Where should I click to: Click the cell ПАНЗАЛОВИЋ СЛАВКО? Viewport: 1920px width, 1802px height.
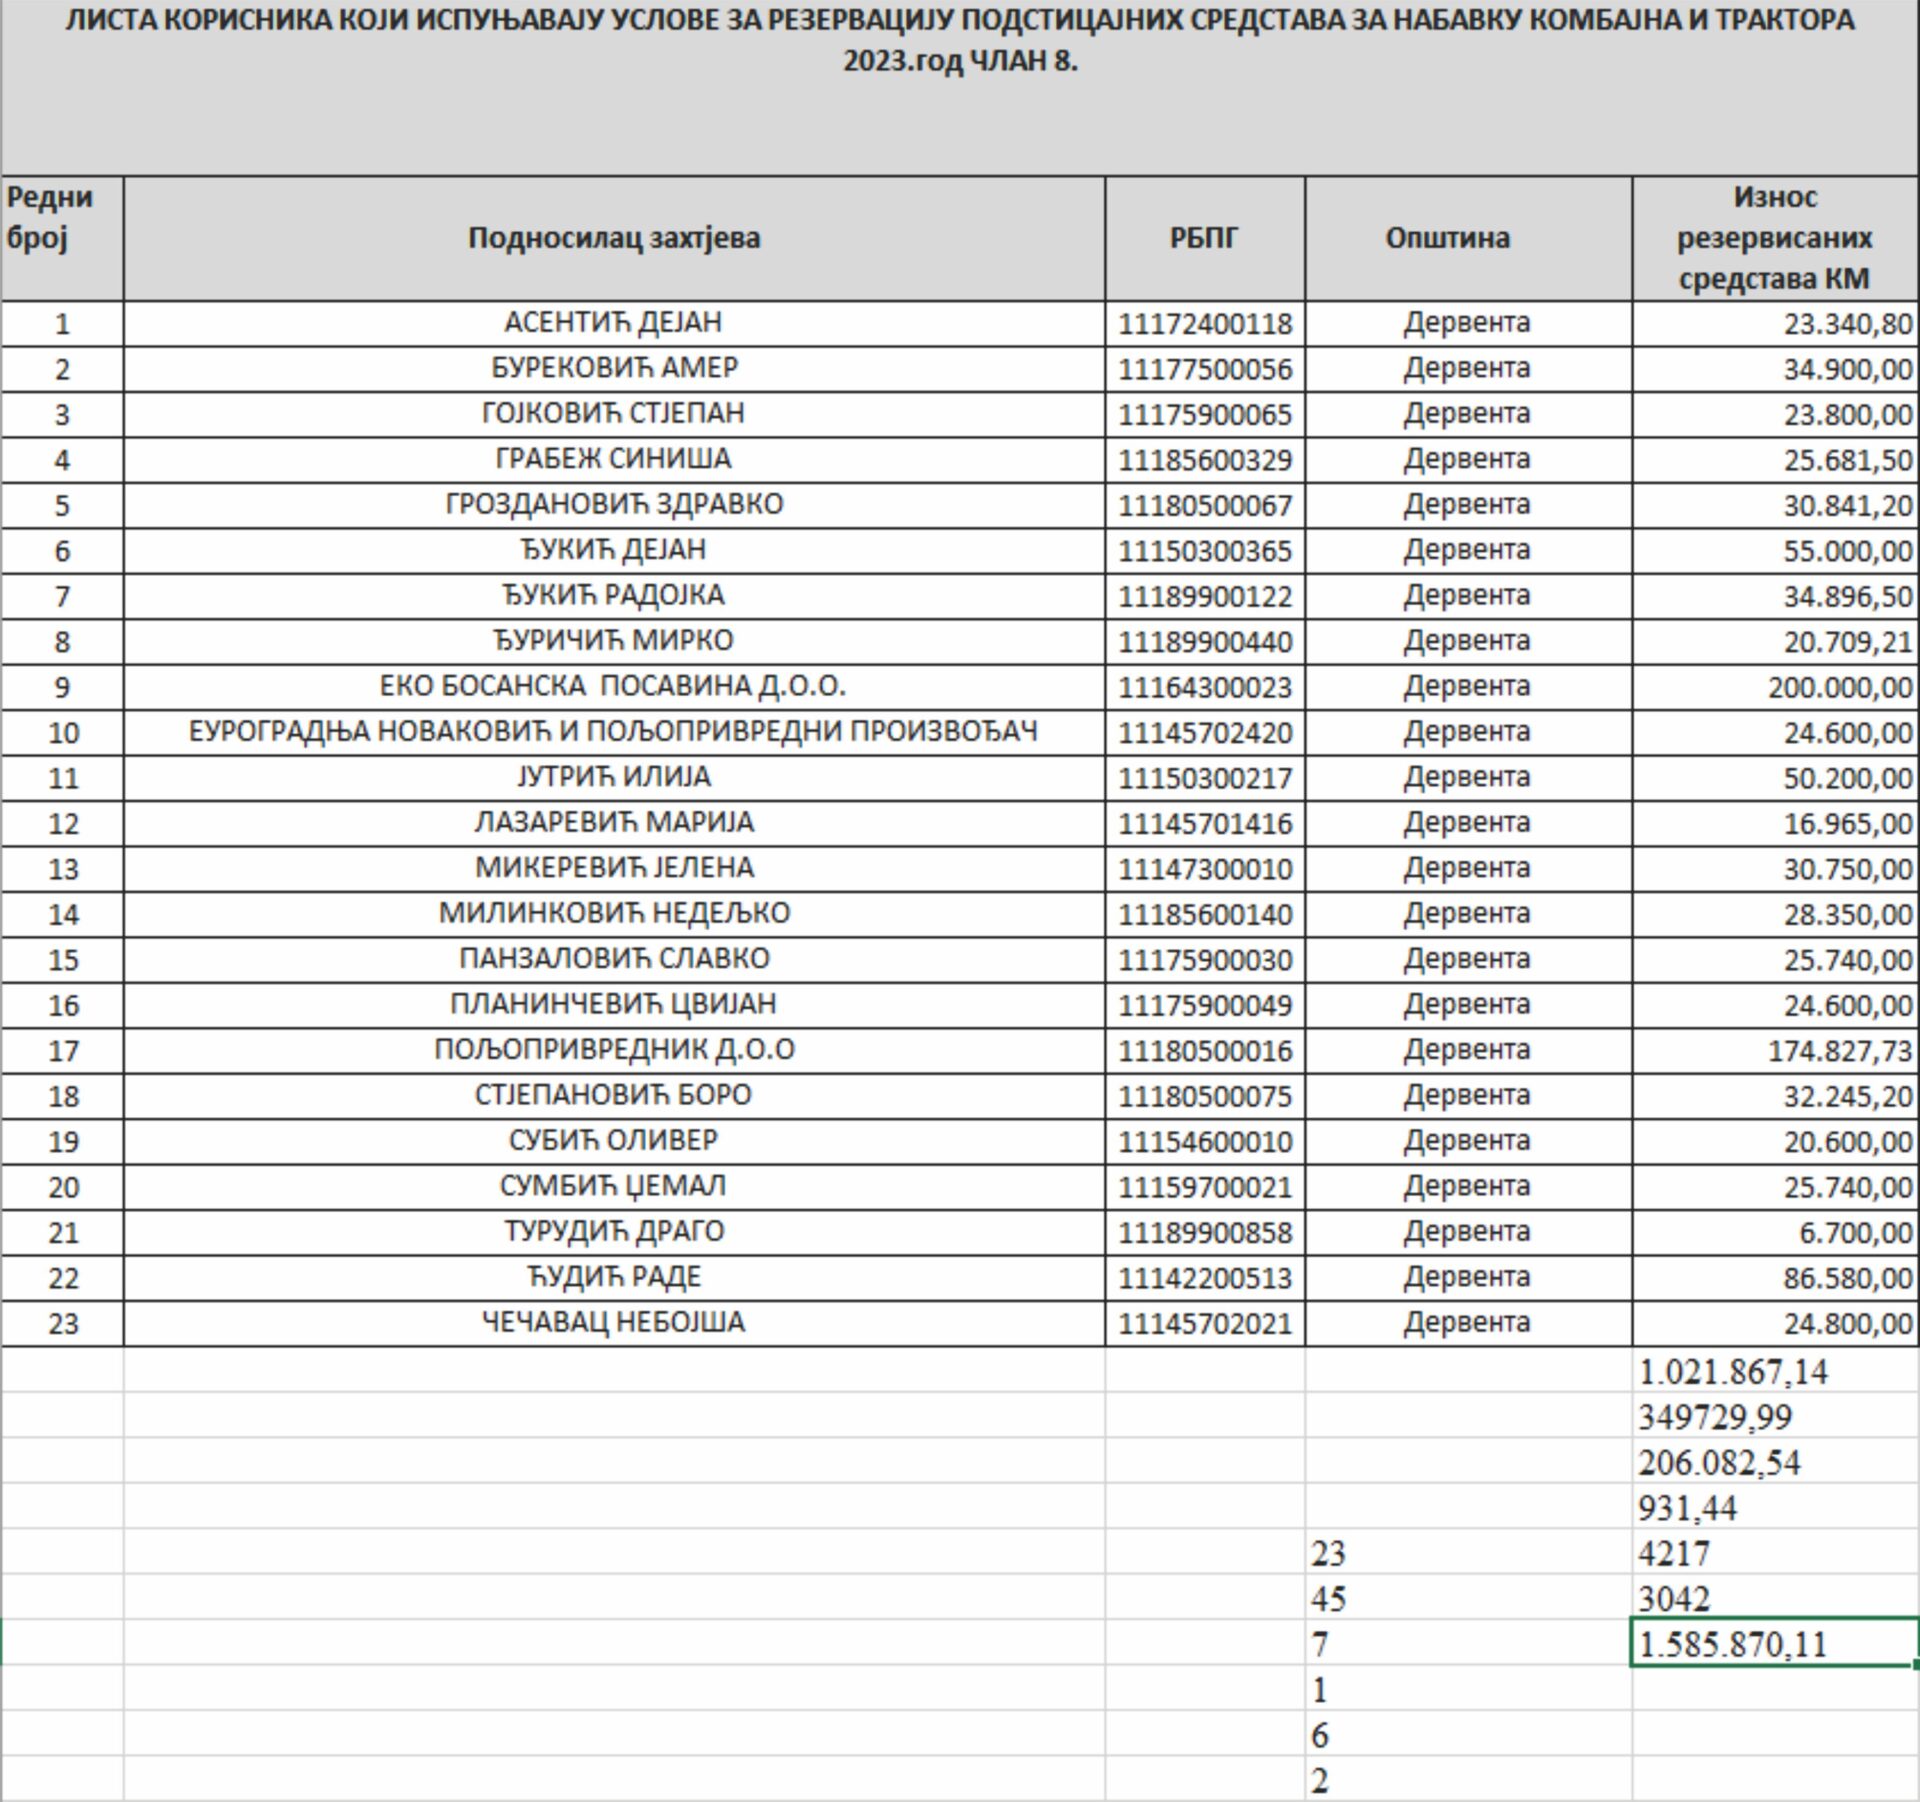[x=614, y=959]
